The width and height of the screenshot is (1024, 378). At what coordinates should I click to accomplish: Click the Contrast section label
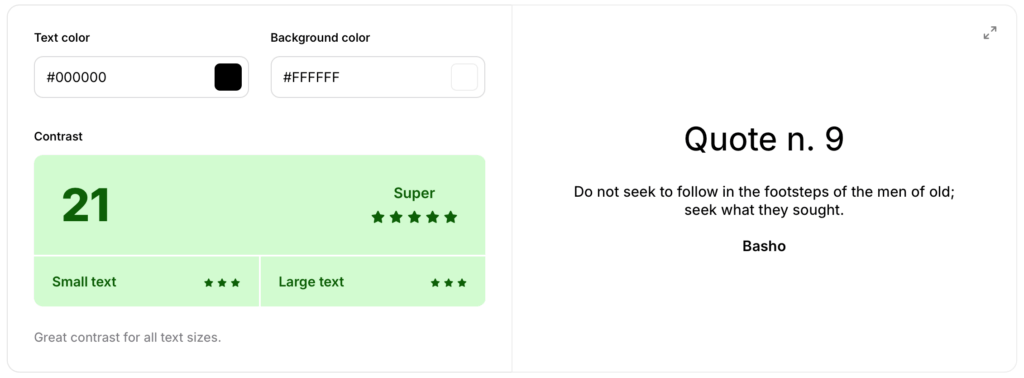click(58, 136)
